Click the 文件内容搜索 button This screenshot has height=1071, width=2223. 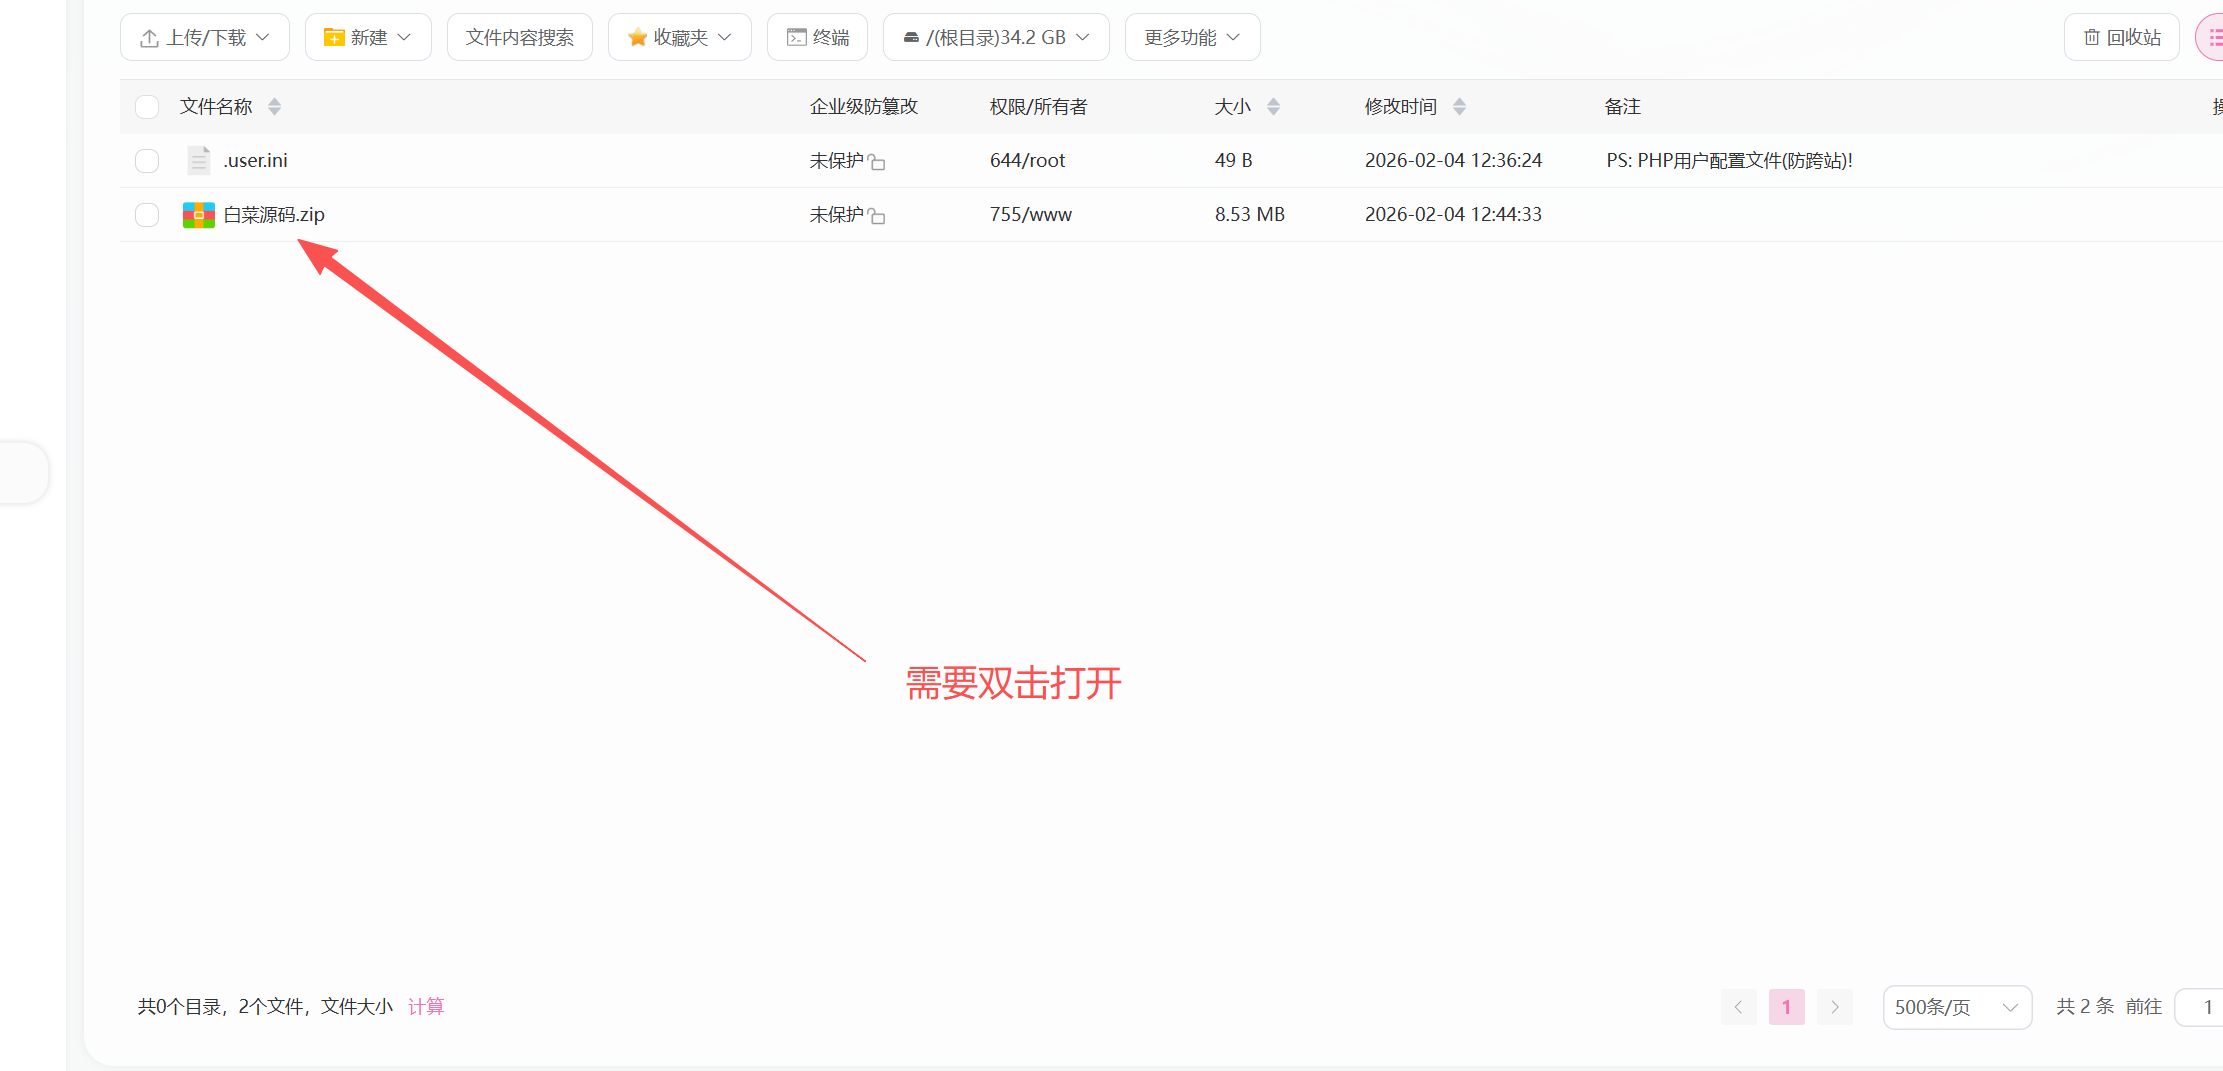pos(519,38)
